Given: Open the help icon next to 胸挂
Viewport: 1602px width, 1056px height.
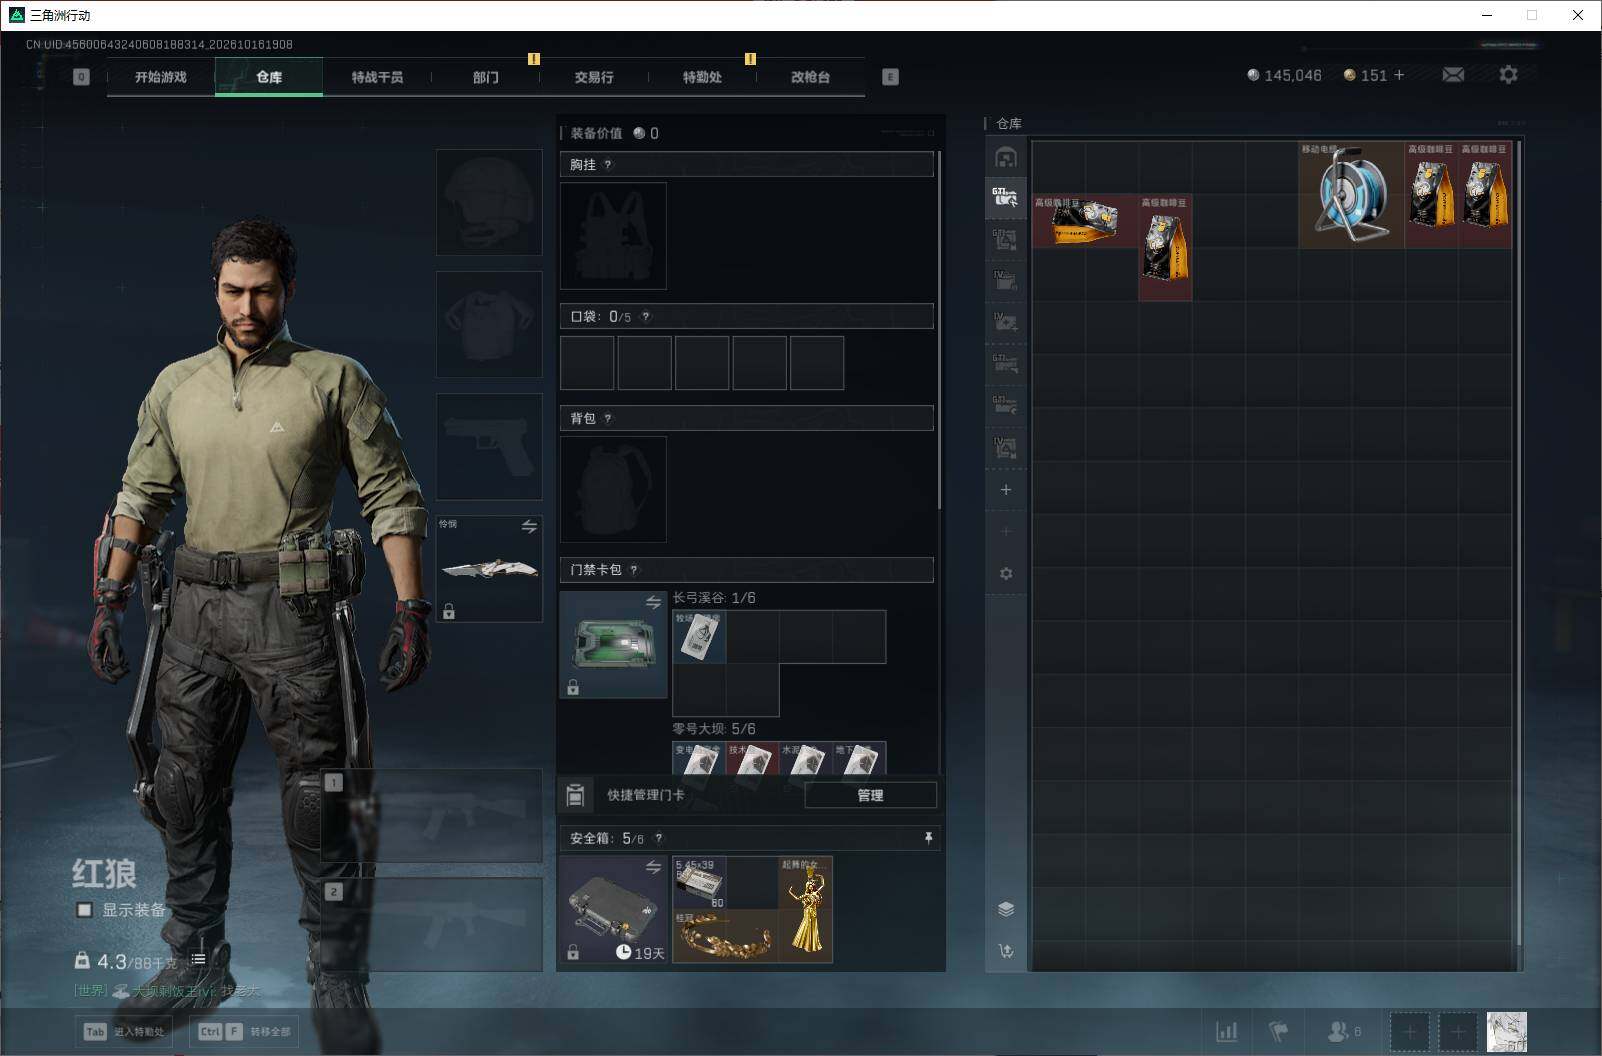Looking at the screenshot, I should tap(607, 165).
